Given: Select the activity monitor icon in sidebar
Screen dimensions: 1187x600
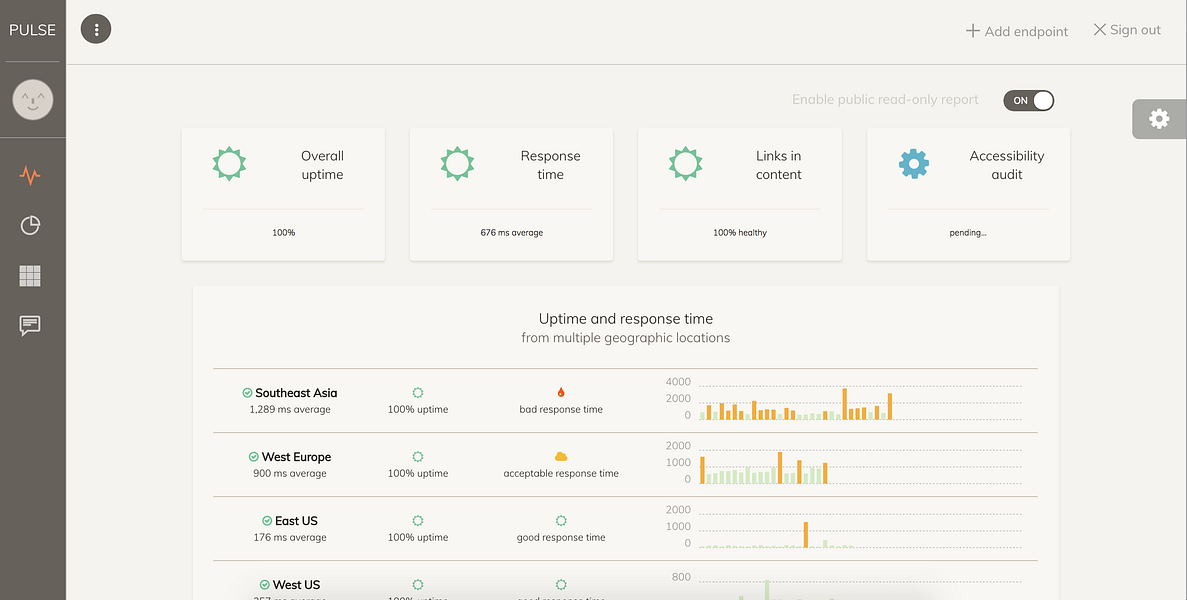Looking at the screenshot, I should pos(30,175).
